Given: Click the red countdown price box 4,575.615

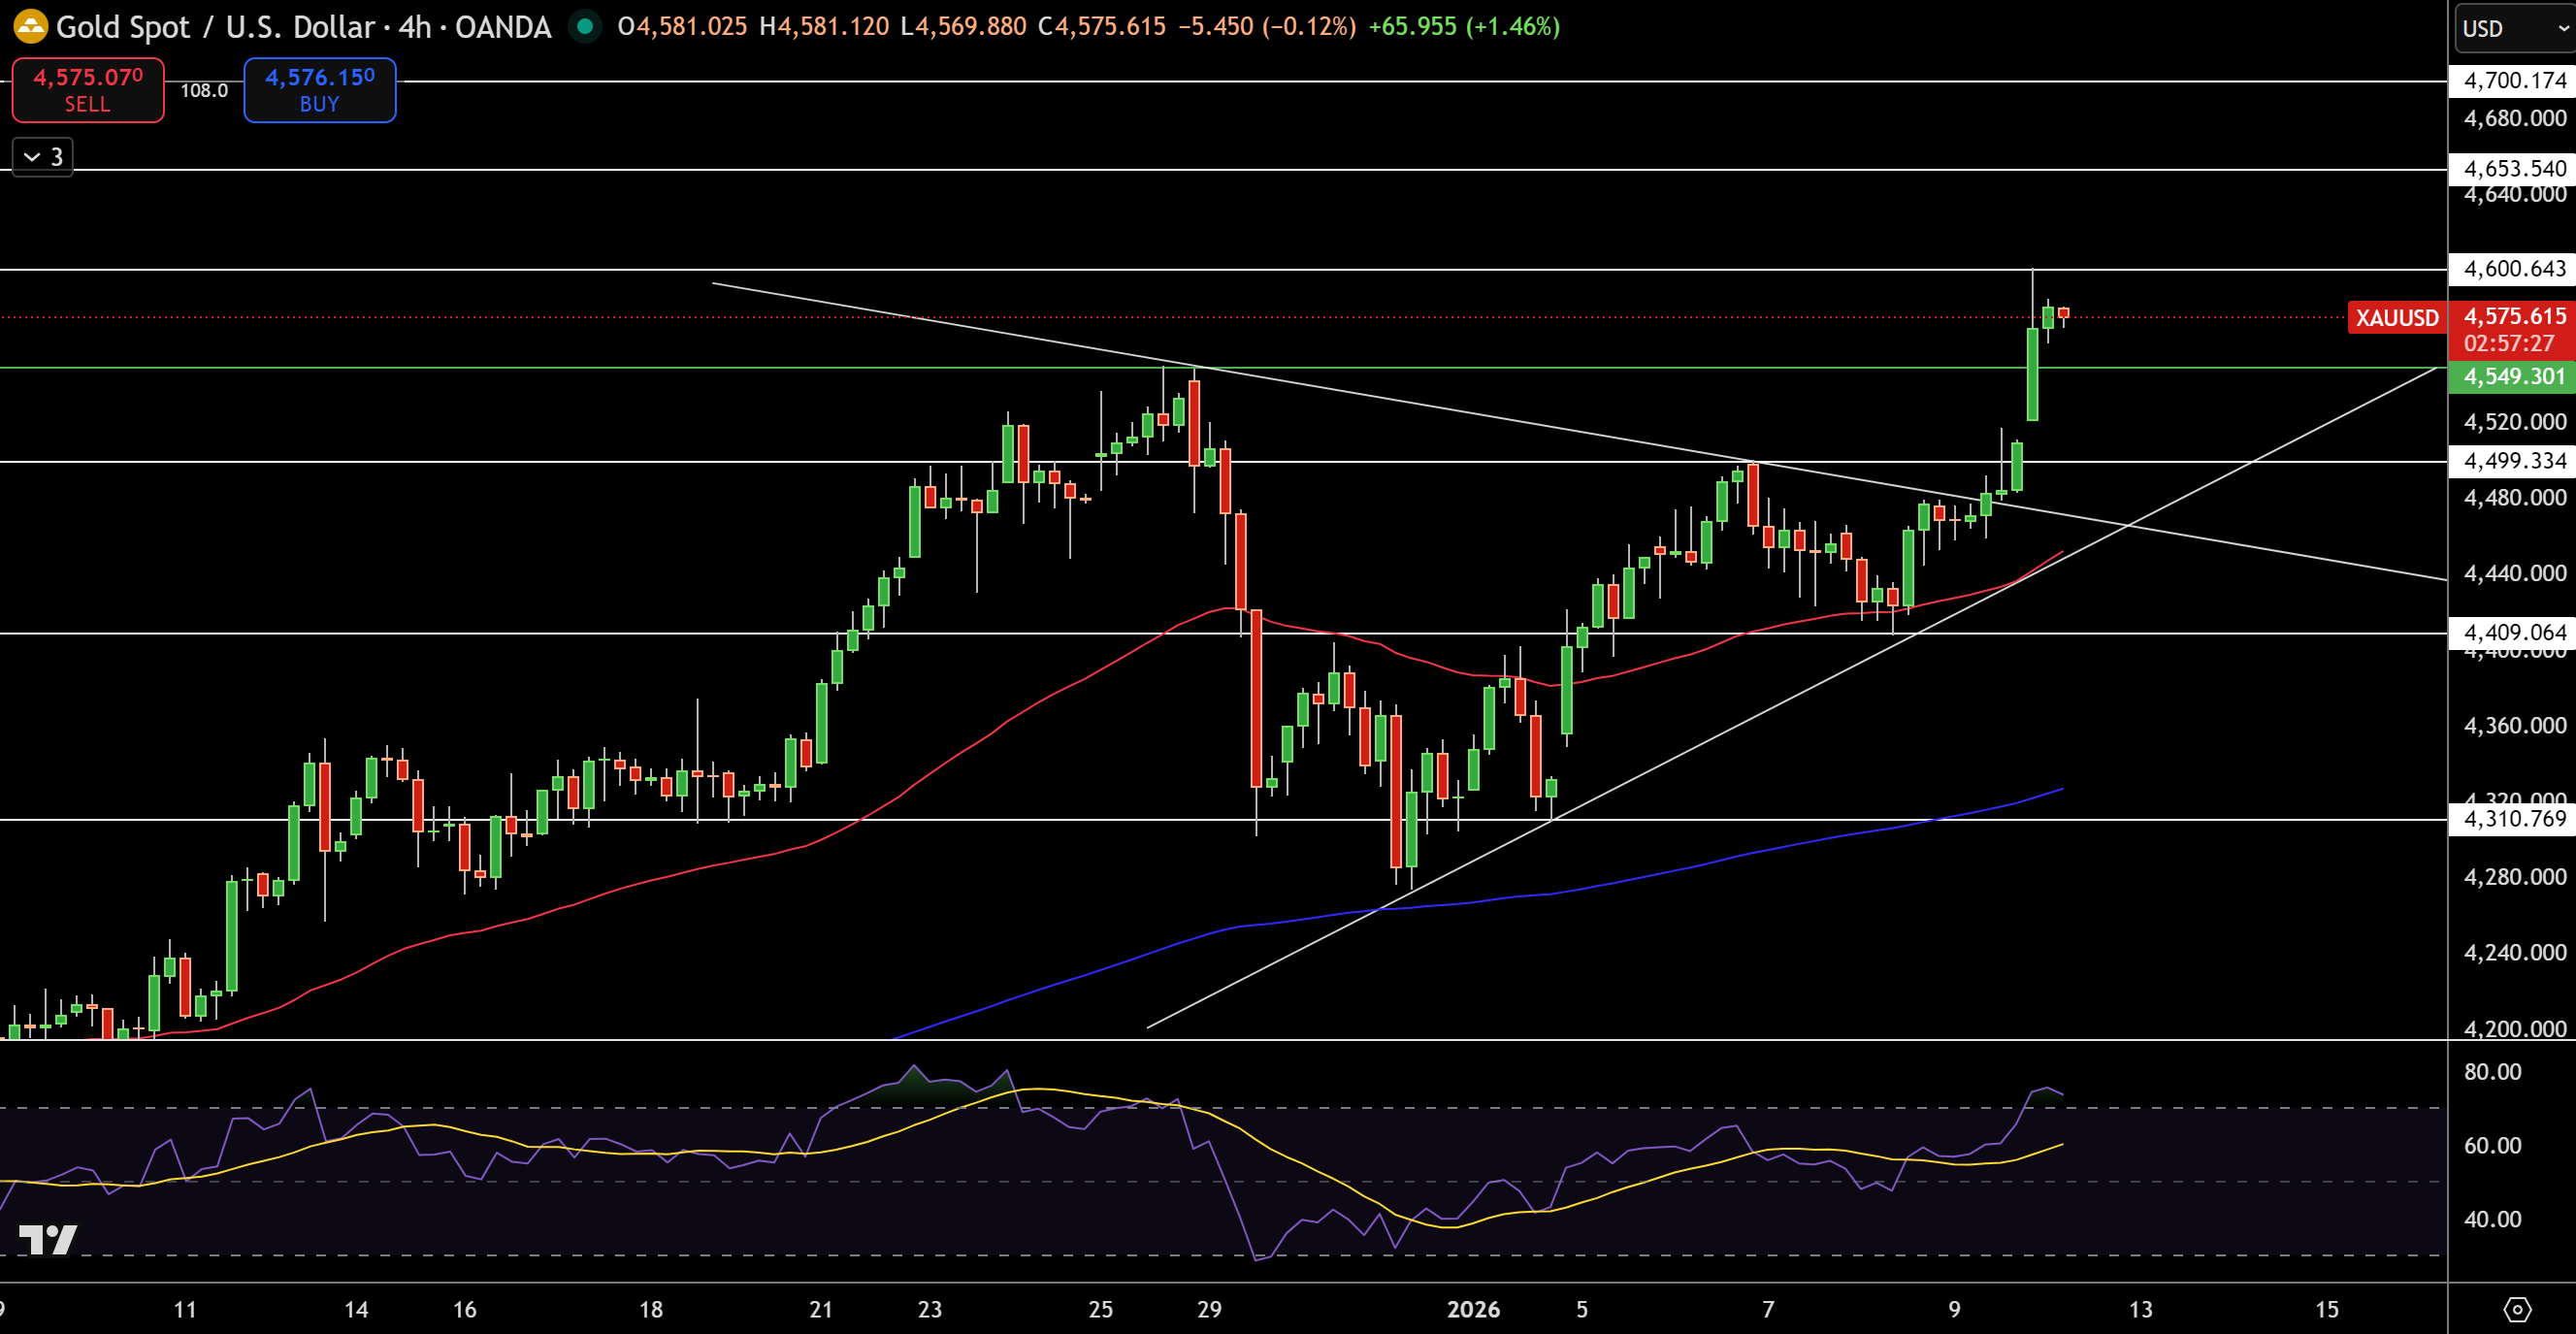Looking at the screenshot, I should [2512, 330].
